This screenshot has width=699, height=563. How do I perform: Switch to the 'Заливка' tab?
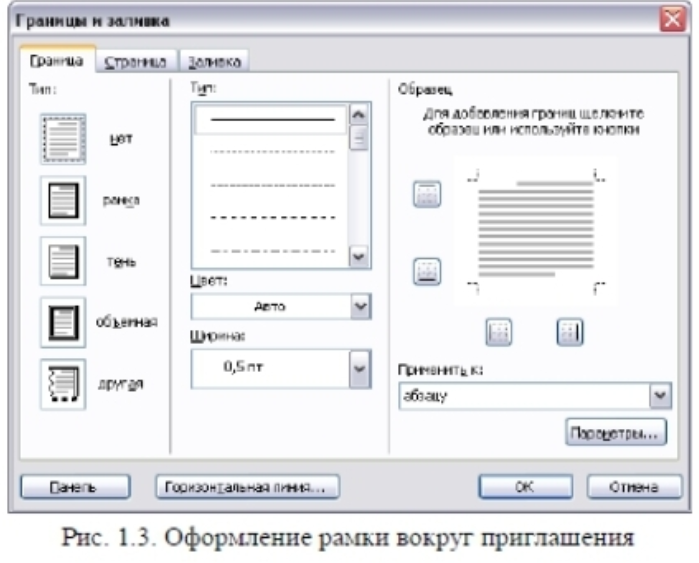(x=214, y=62)
